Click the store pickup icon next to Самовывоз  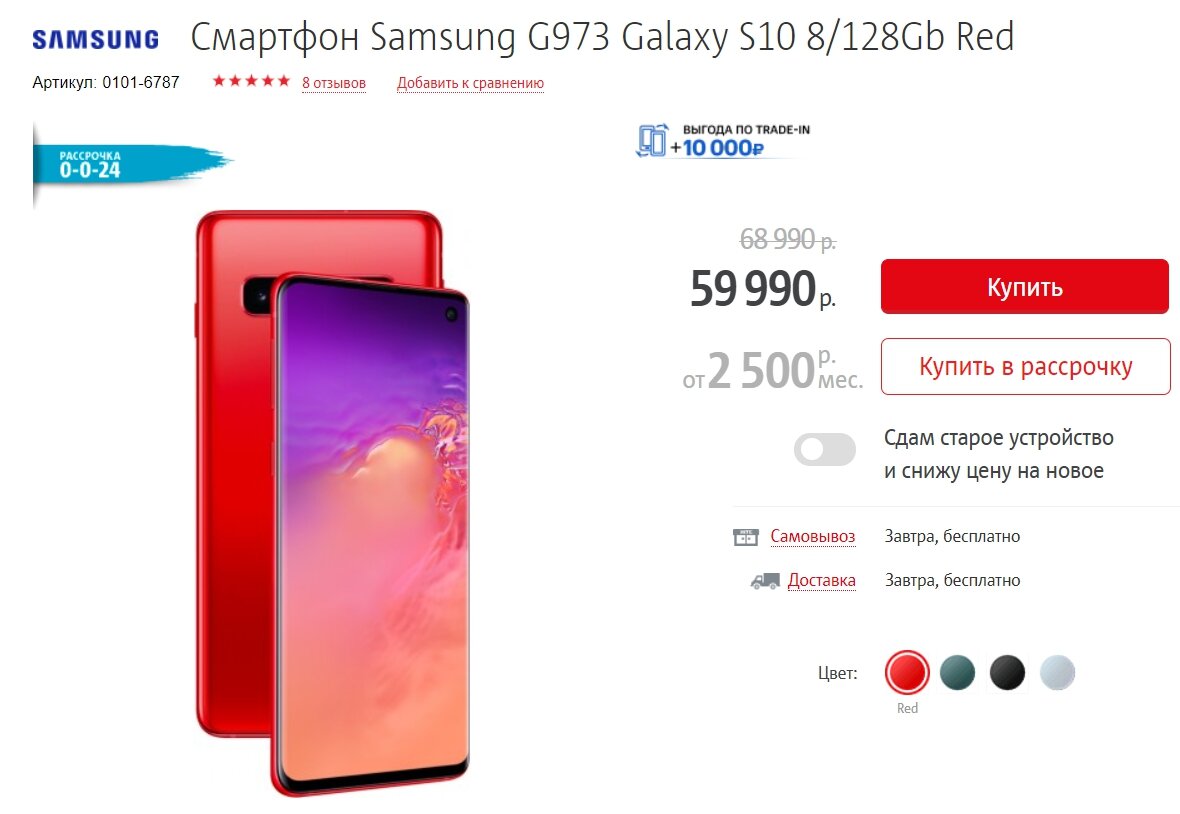pyautogui.click(x=746, y=537)
